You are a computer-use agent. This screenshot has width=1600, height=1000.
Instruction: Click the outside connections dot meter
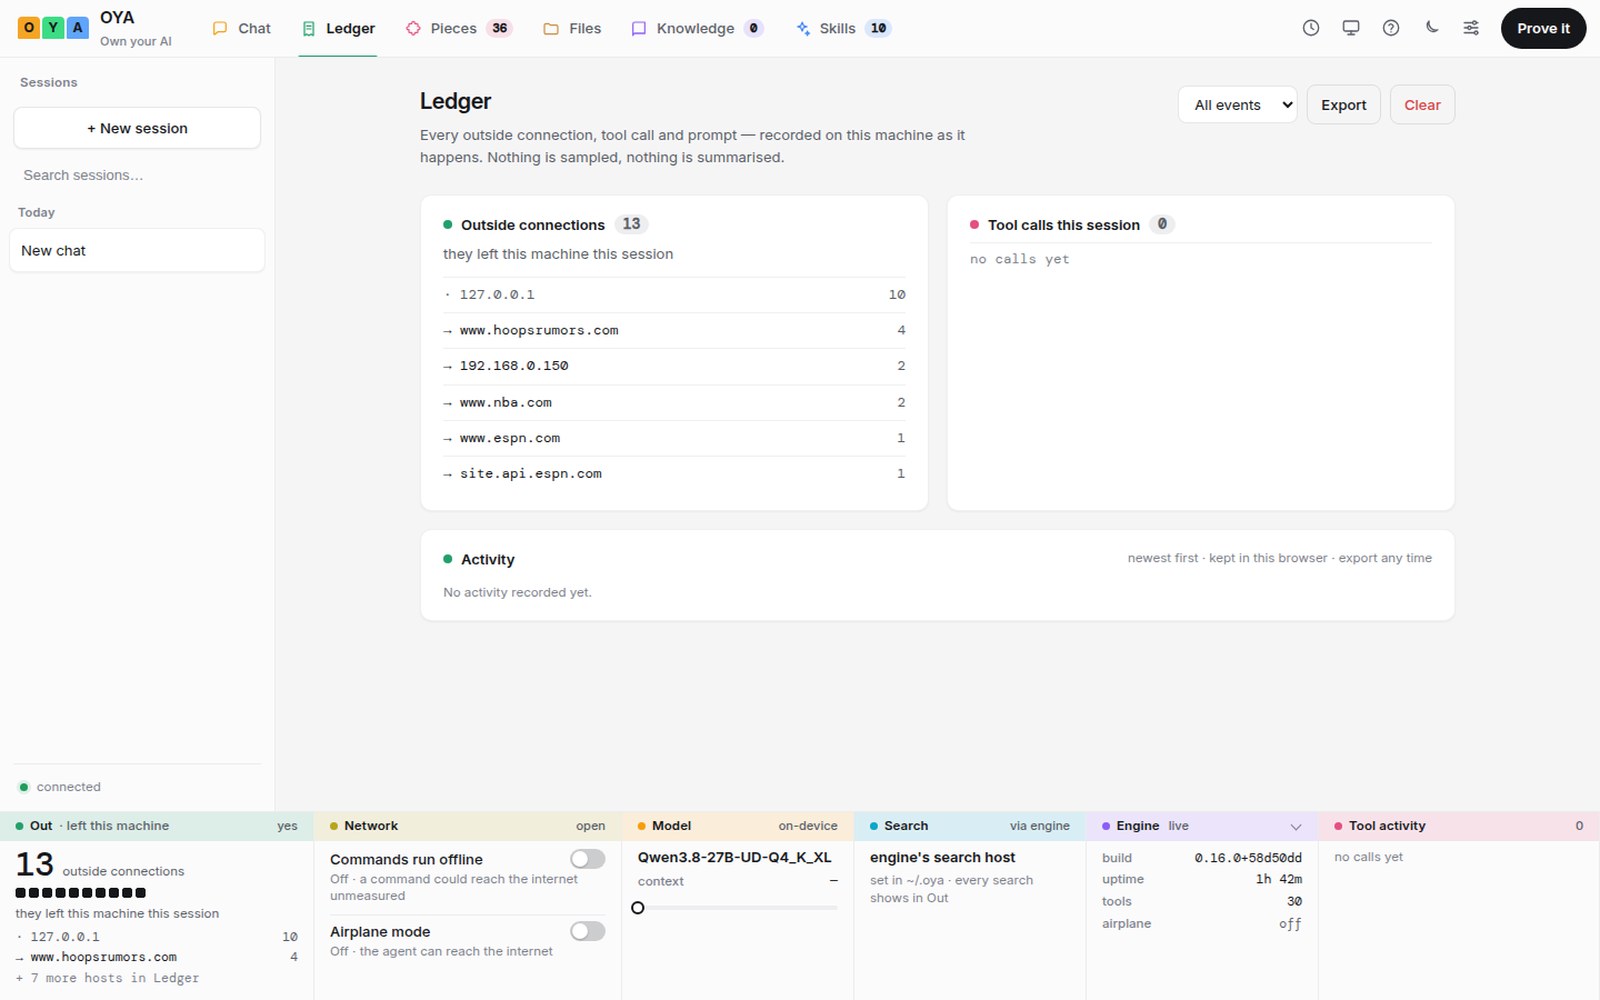coord(81,893)
